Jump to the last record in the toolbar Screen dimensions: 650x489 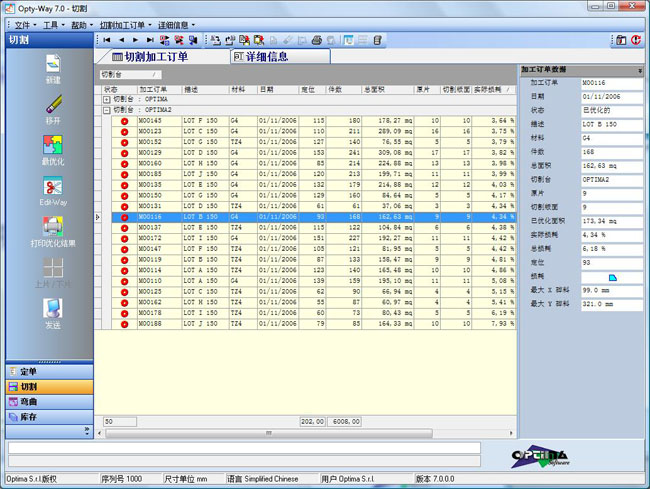click(x=150, y=40)
